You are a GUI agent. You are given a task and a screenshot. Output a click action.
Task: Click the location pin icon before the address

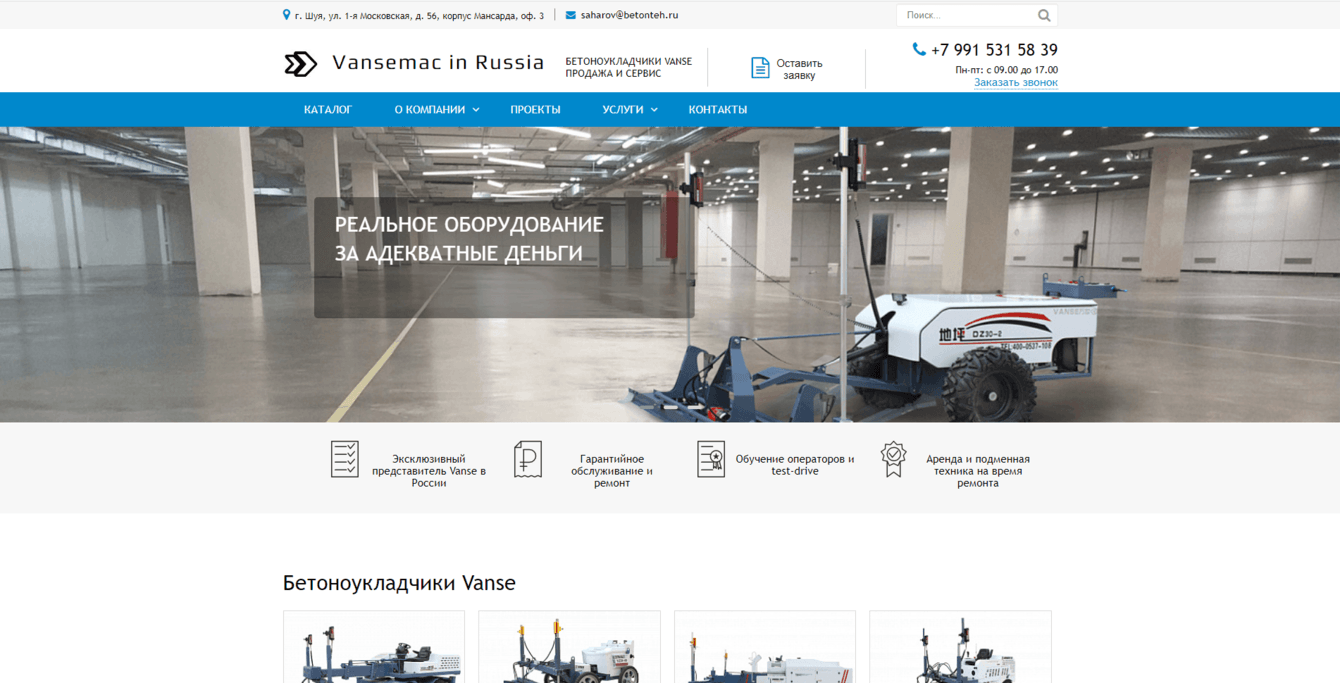283,15
